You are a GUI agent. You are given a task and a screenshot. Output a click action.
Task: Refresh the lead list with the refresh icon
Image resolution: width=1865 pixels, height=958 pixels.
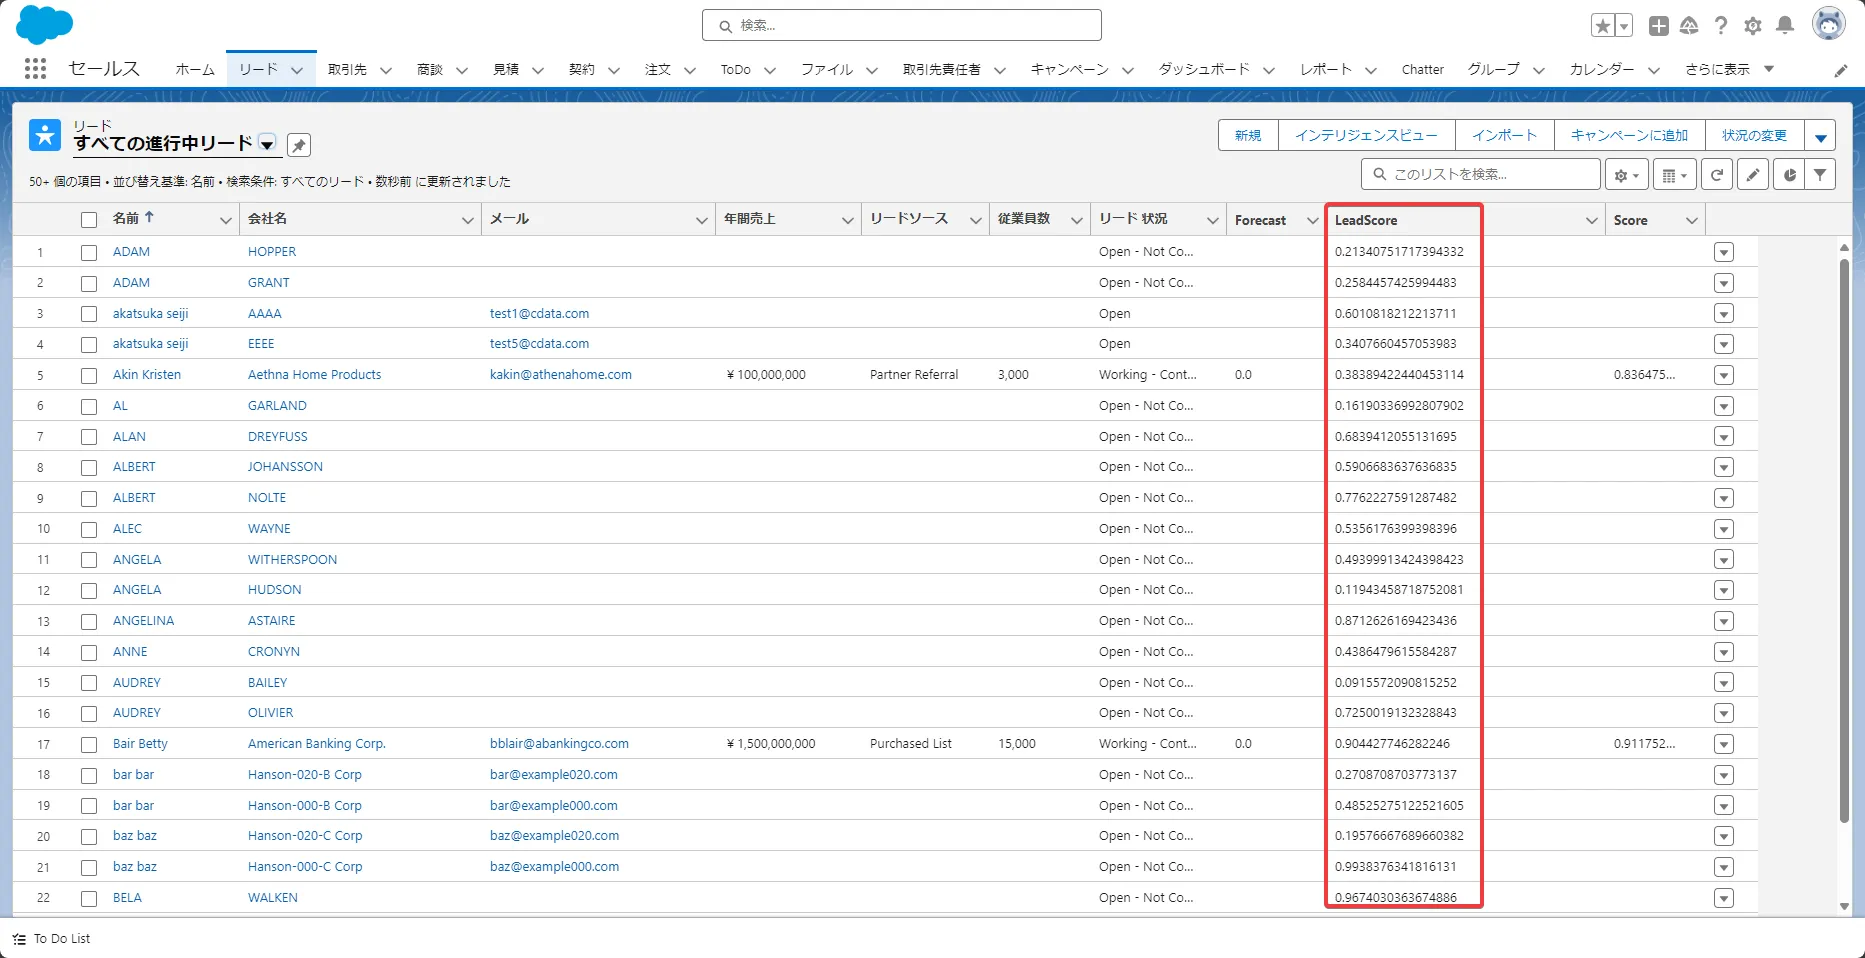tap(1717, 174)
